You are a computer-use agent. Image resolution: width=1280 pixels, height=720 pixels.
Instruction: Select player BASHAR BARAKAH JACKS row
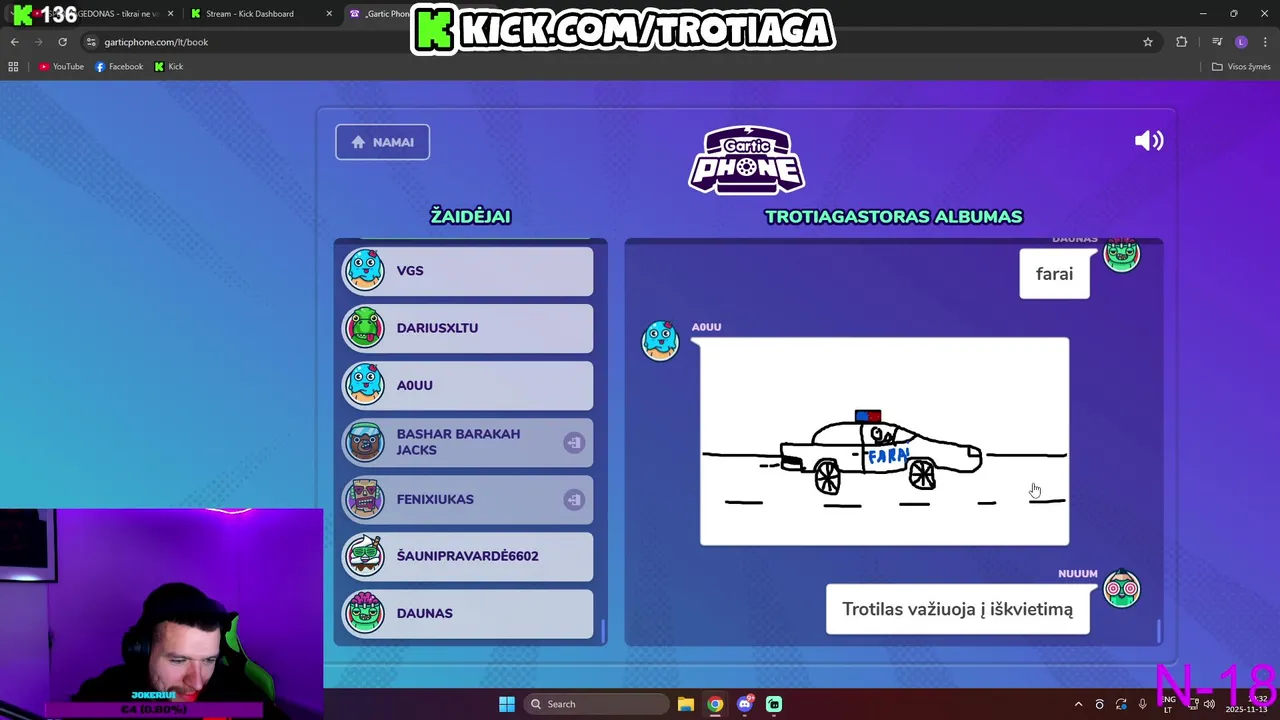468,442
